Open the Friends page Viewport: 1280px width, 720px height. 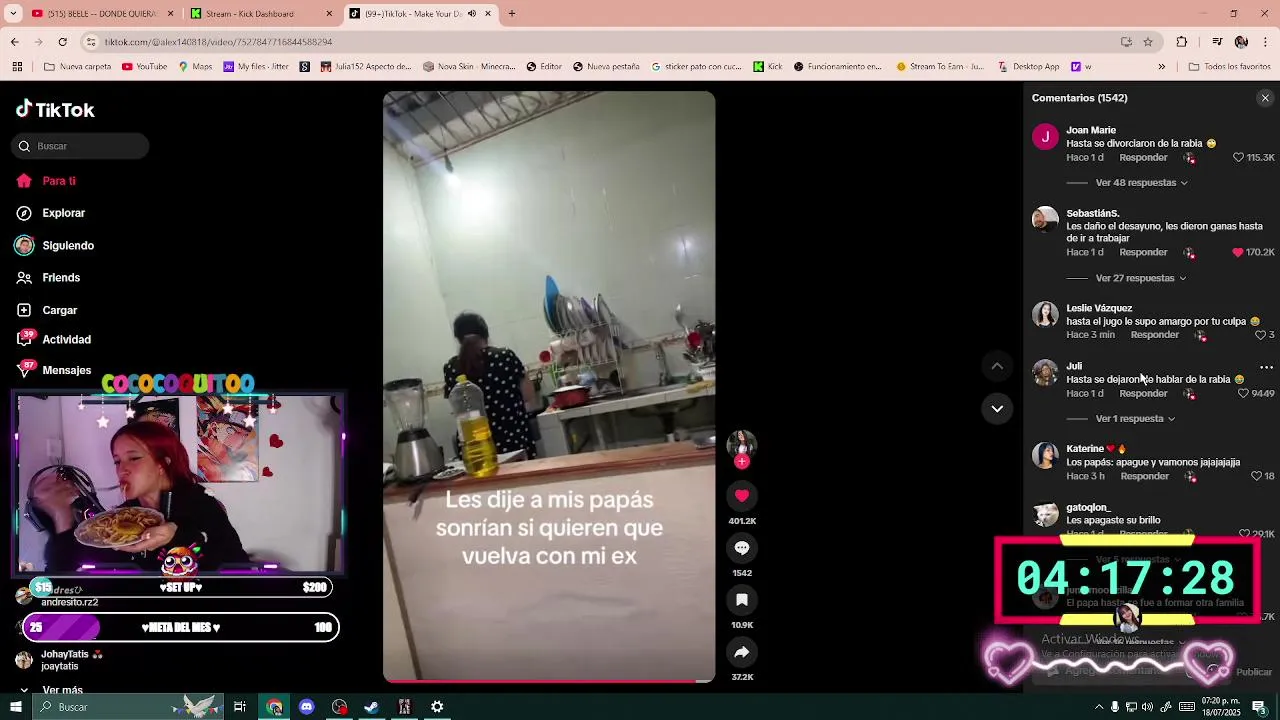[48, 277]
